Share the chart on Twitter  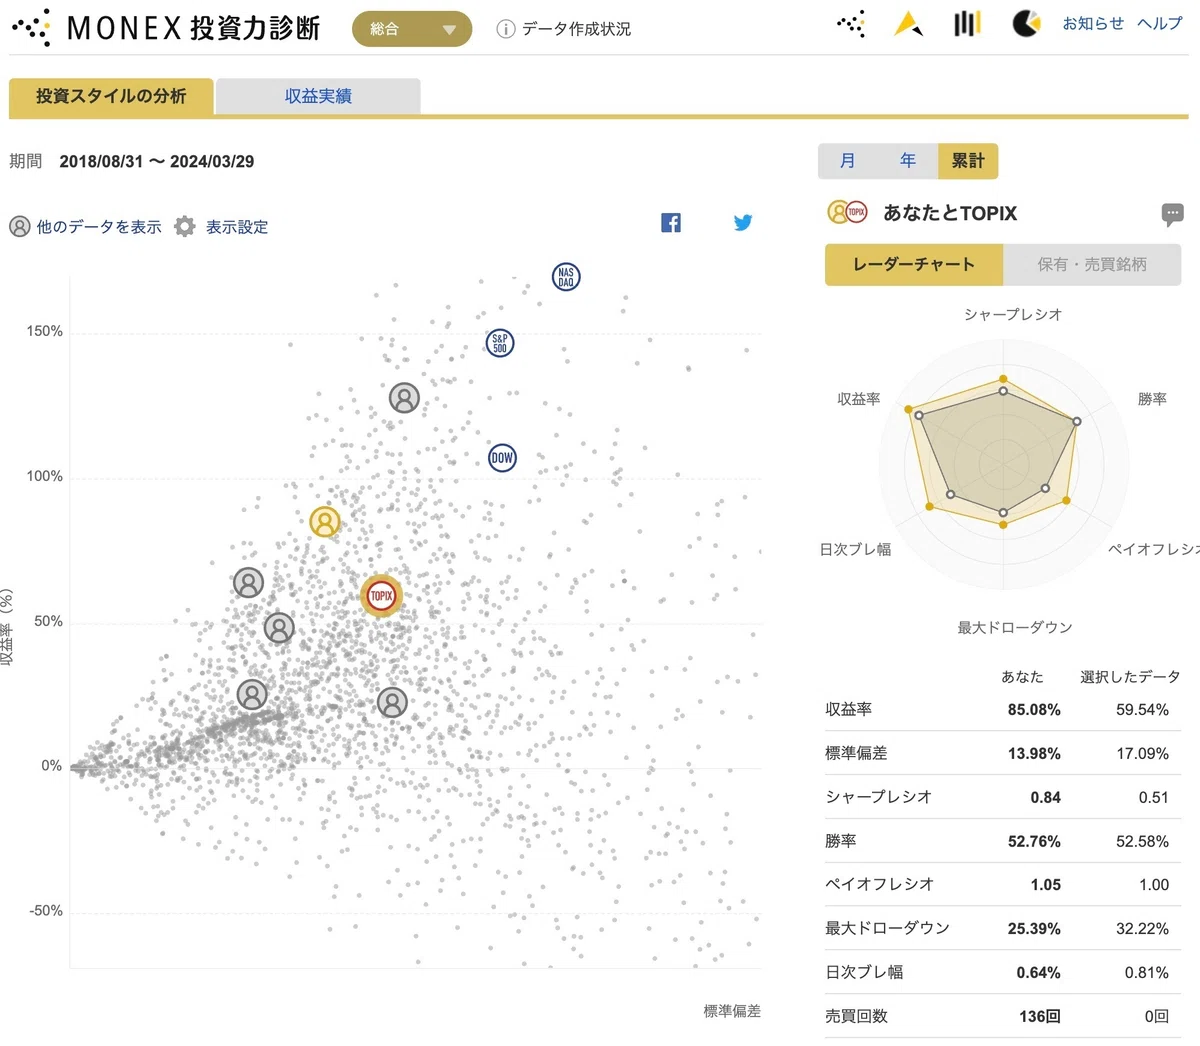[x=743, y=223]
